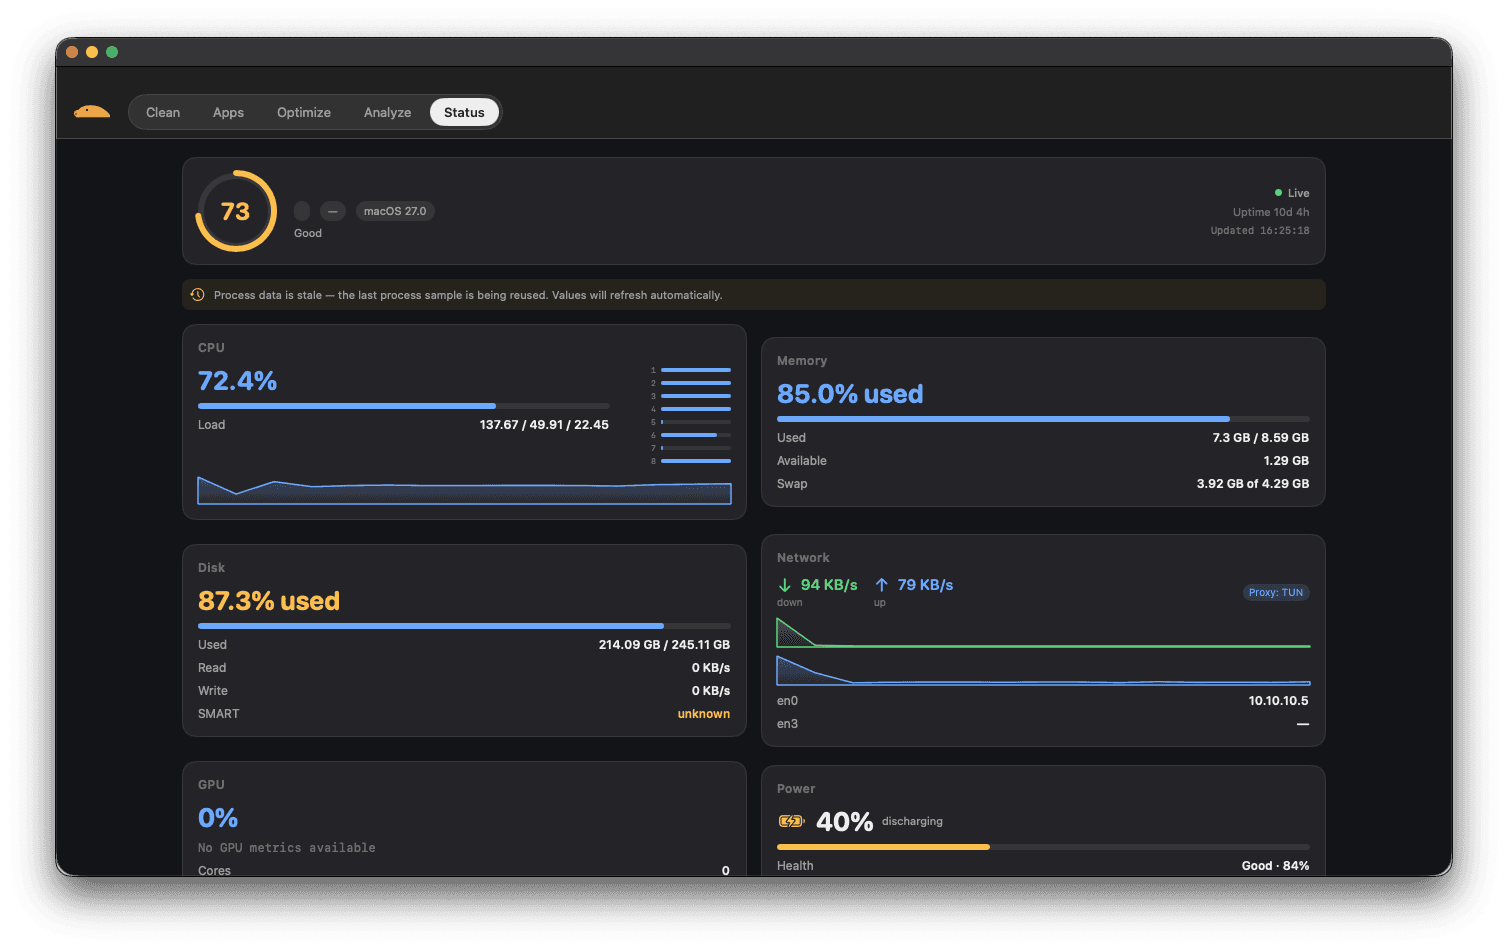Click the orange mole app logo
Viewport: 1508px width, 950px height.
click(92, 112)
